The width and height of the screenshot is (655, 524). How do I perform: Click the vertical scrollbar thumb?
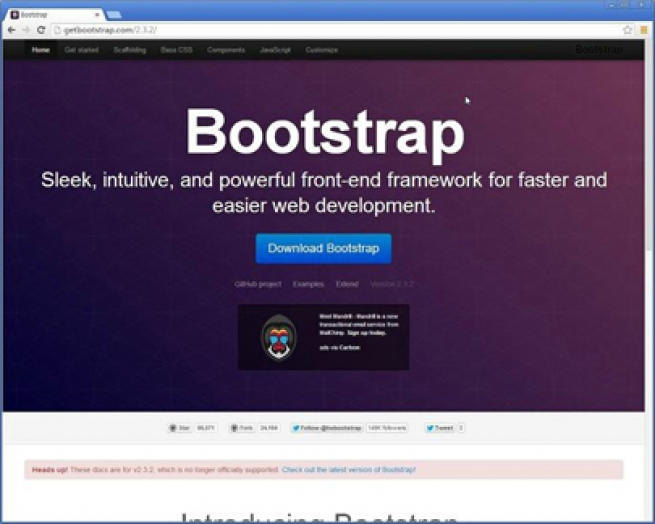649,146
